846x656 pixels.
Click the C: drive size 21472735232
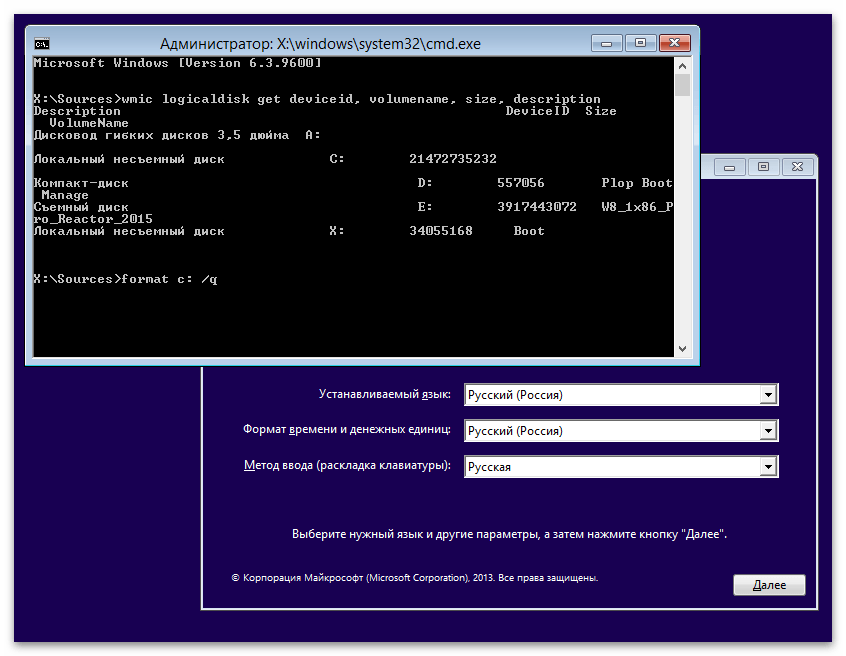453,159
